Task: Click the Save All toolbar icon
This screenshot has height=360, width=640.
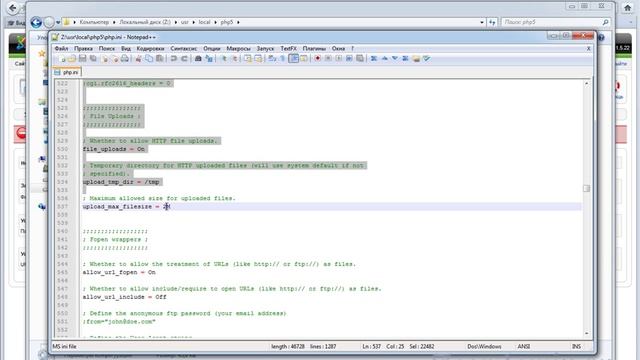Action: [x=93, y=59]
